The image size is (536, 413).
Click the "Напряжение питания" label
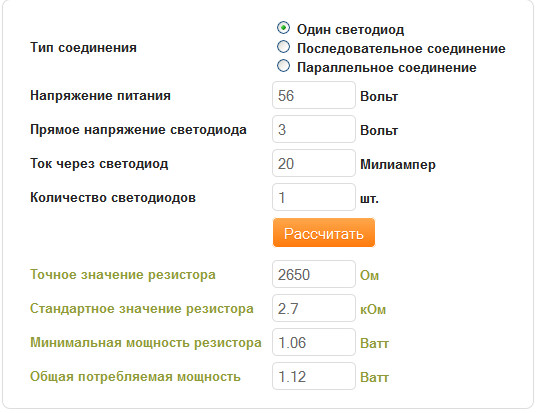click(100, 95)
